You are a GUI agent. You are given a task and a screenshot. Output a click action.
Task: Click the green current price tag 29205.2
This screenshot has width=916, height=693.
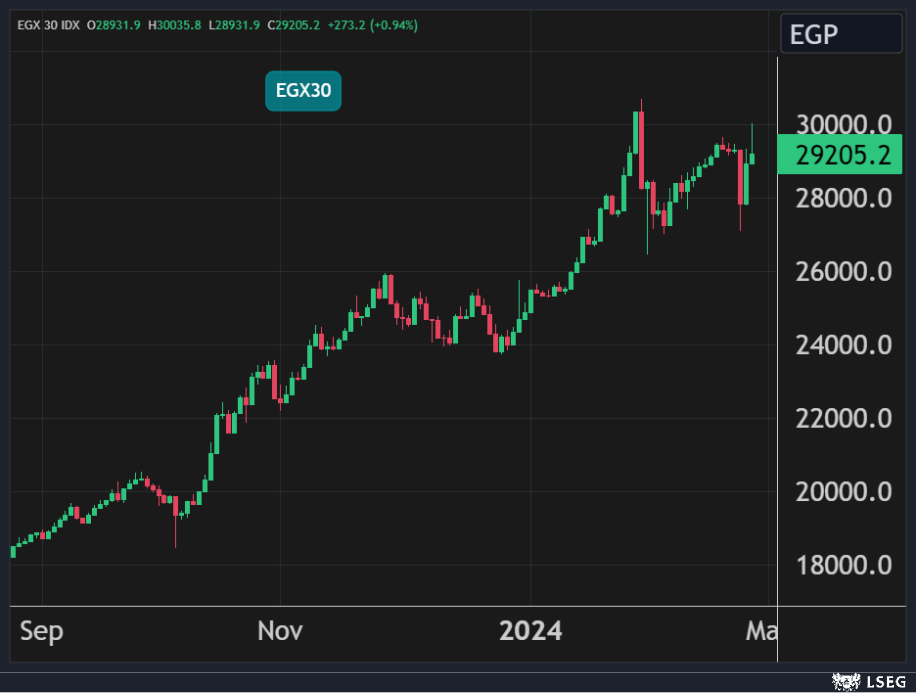(x=843, y=156)
